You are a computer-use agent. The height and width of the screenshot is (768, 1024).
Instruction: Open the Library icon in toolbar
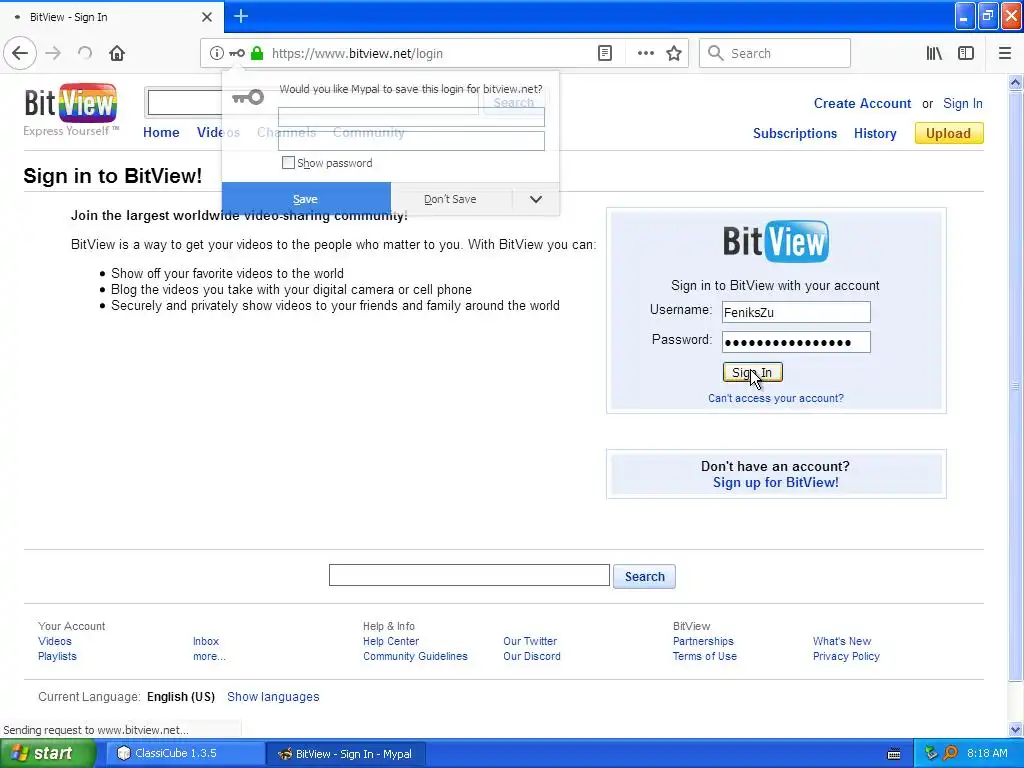point(935,53)
